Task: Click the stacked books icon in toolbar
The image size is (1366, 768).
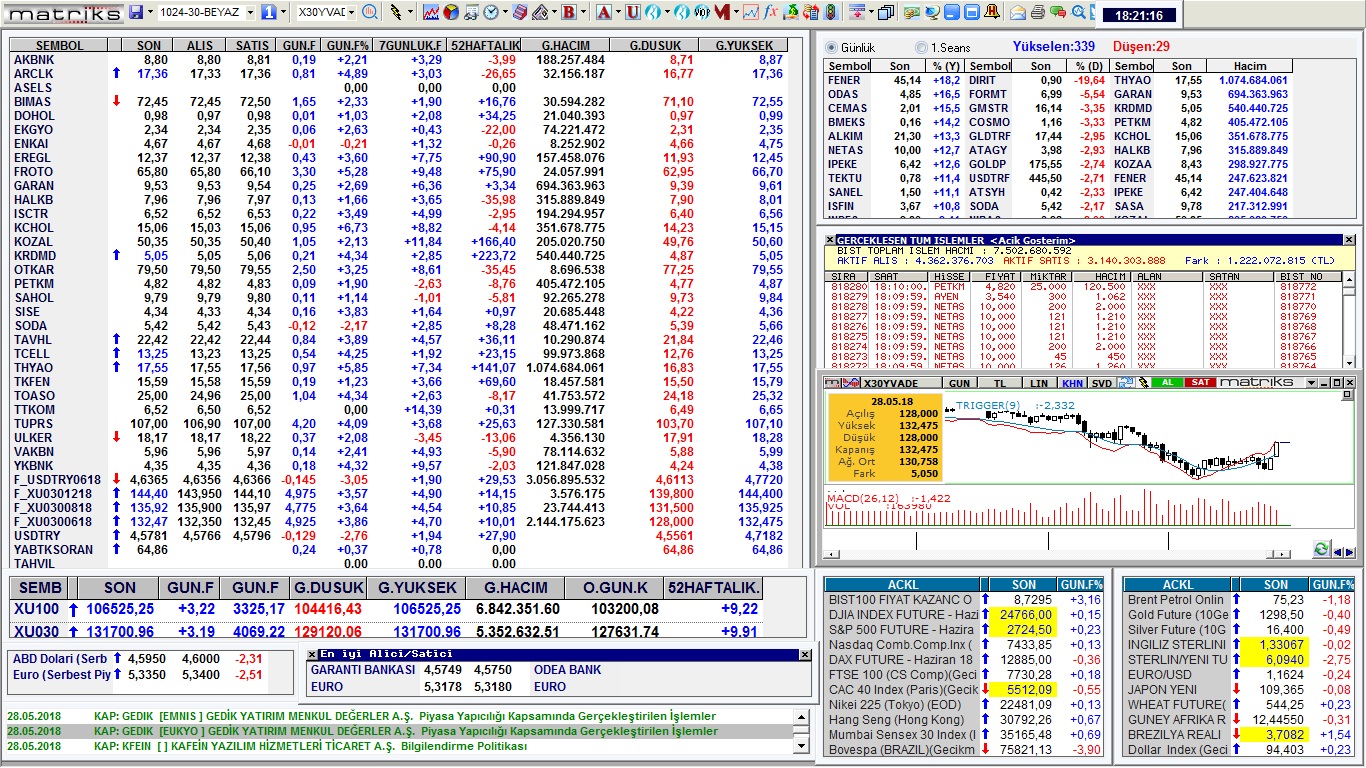Action: point(521,12)
